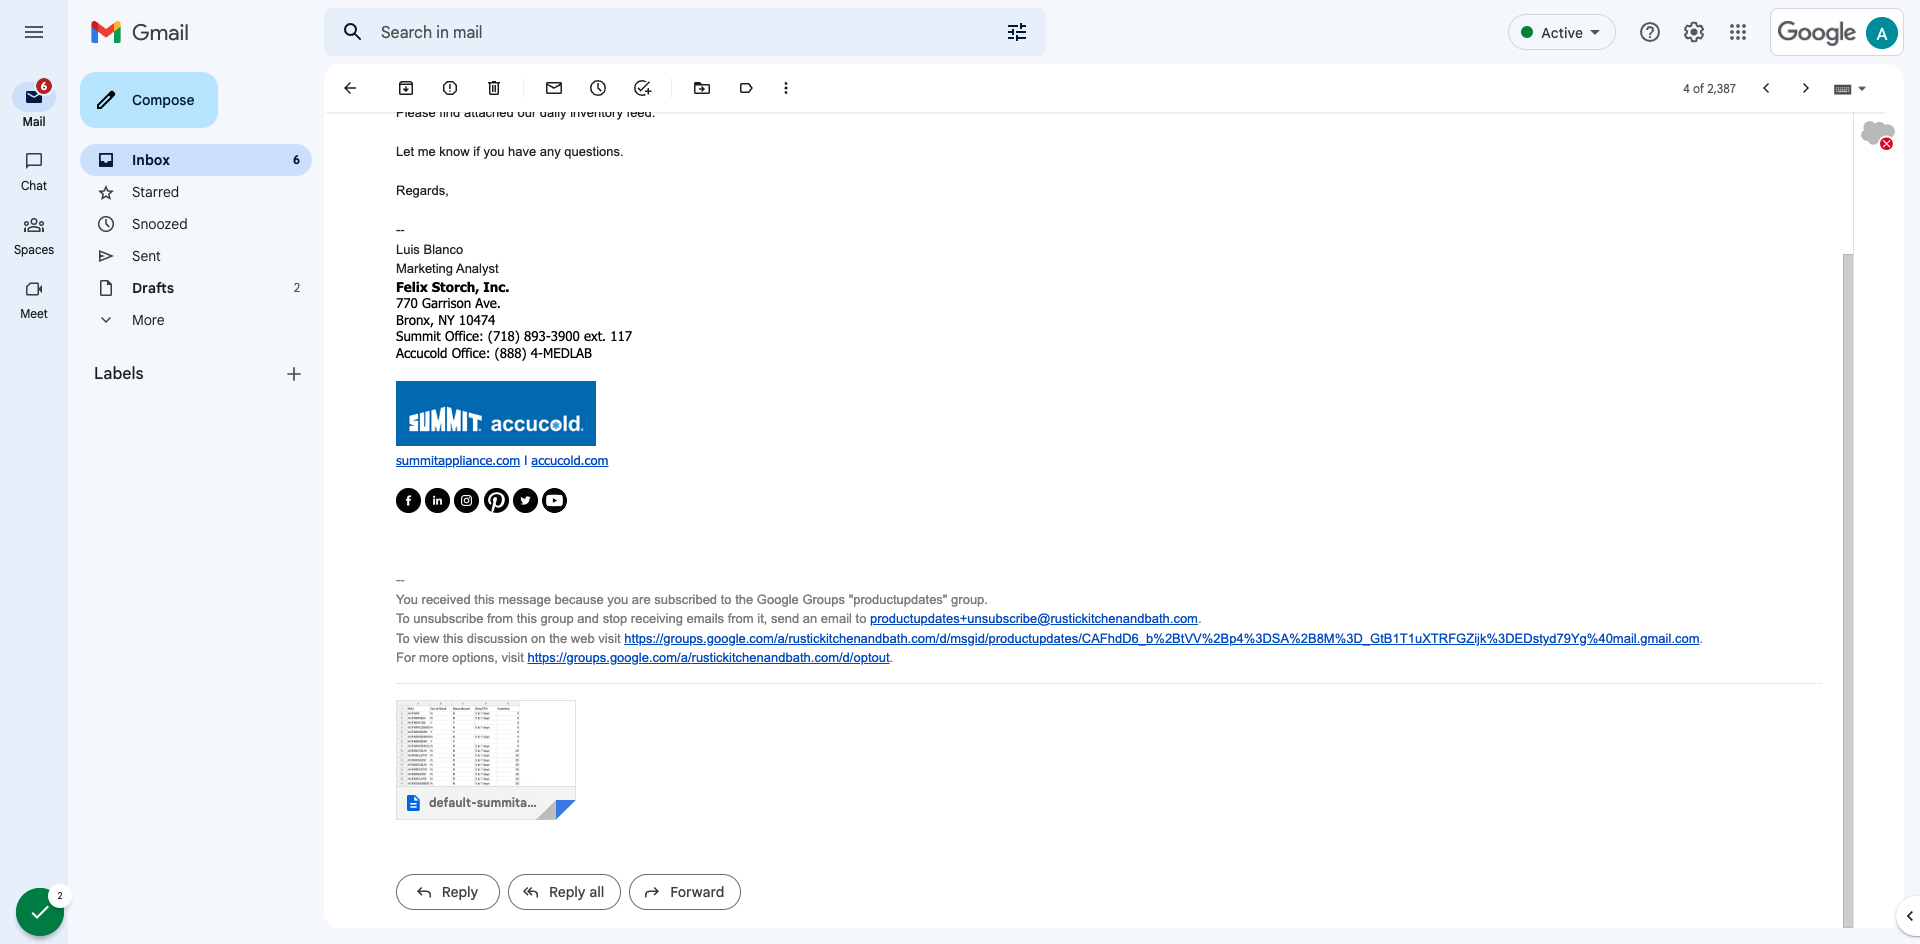Show the side panel chevron
The width and height of the screenshot is (1920, 944).
point(1908,915)
